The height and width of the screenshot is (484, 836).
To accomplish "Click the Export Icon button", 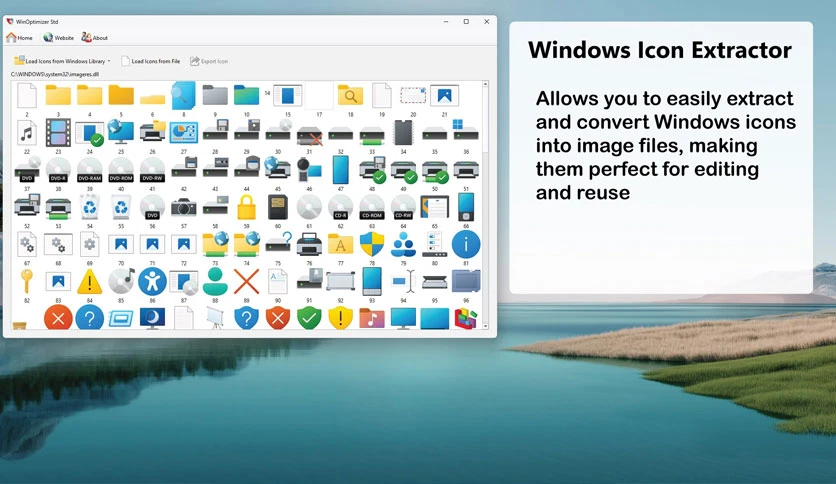I will 209,61.
